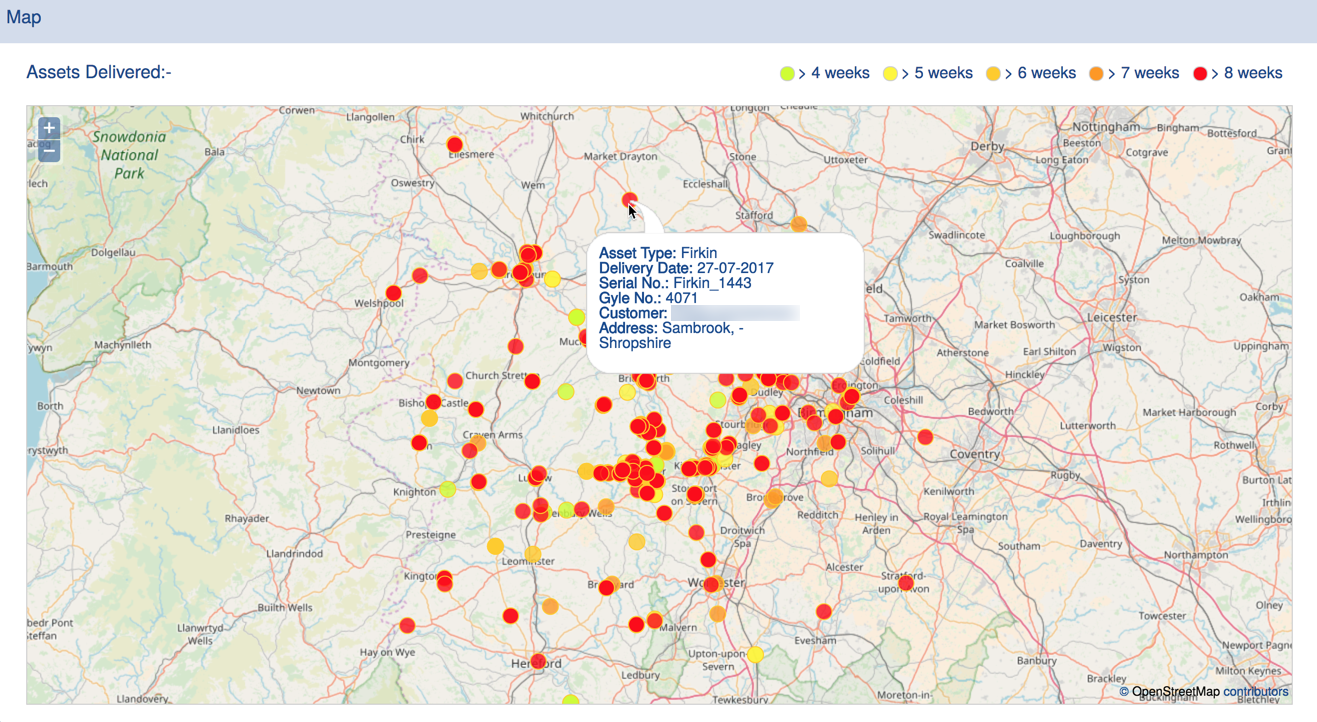
Task: Click the green '> 4 weeks' legend dot
Action: pos(787,73)
